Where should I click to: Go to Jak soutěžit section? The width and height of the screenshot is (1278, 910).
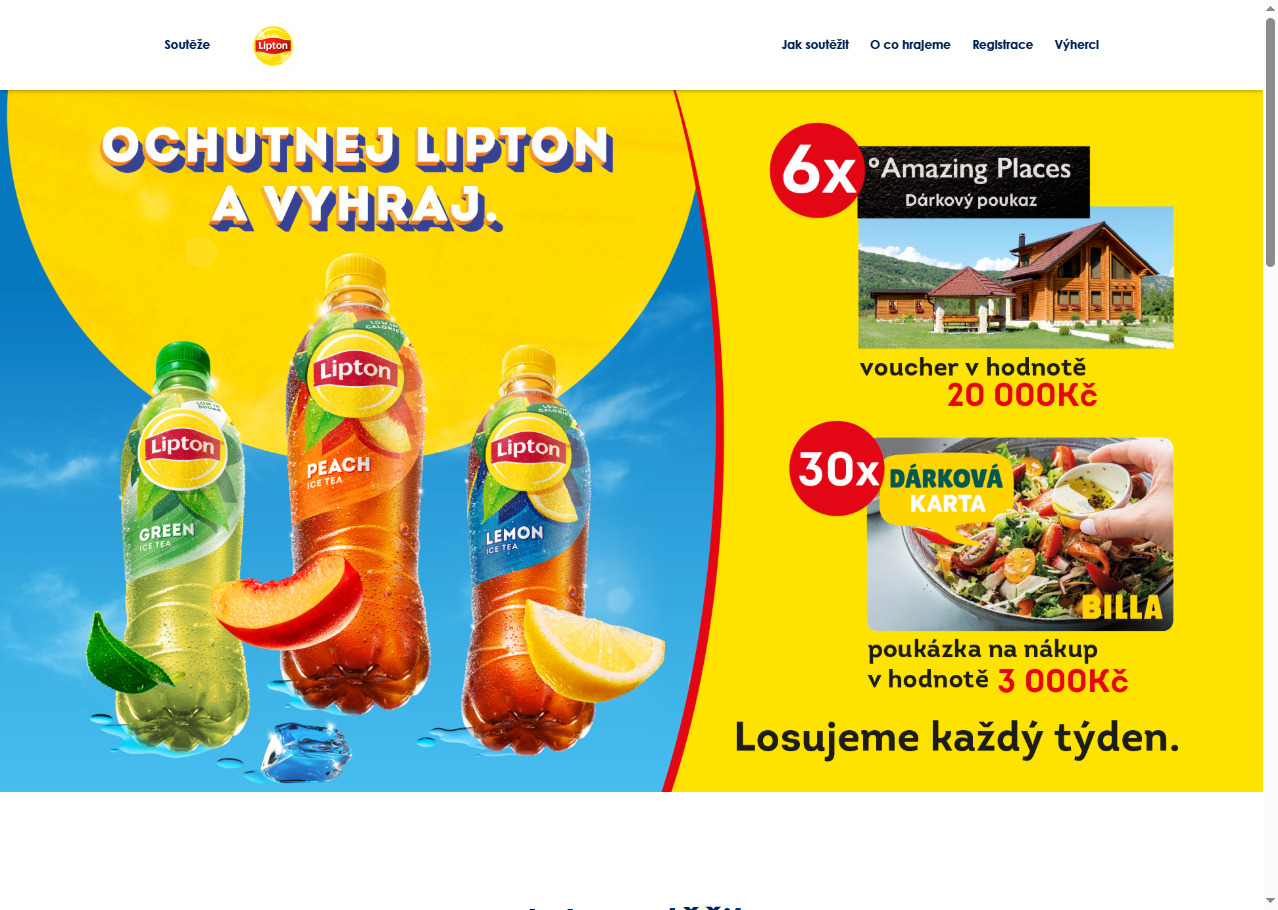point(815,45)
